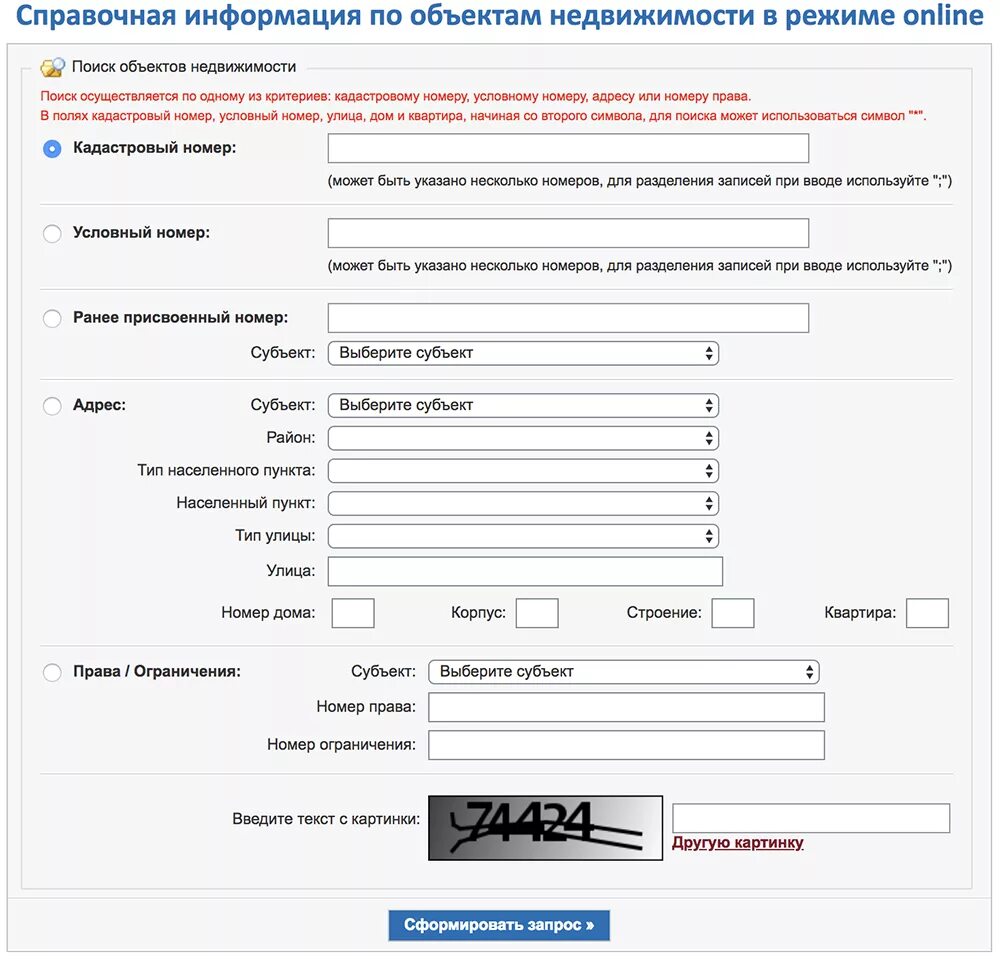Click the Другую картинку link
The width and height of the screenshot is (1000, 960).
[737, 843]
